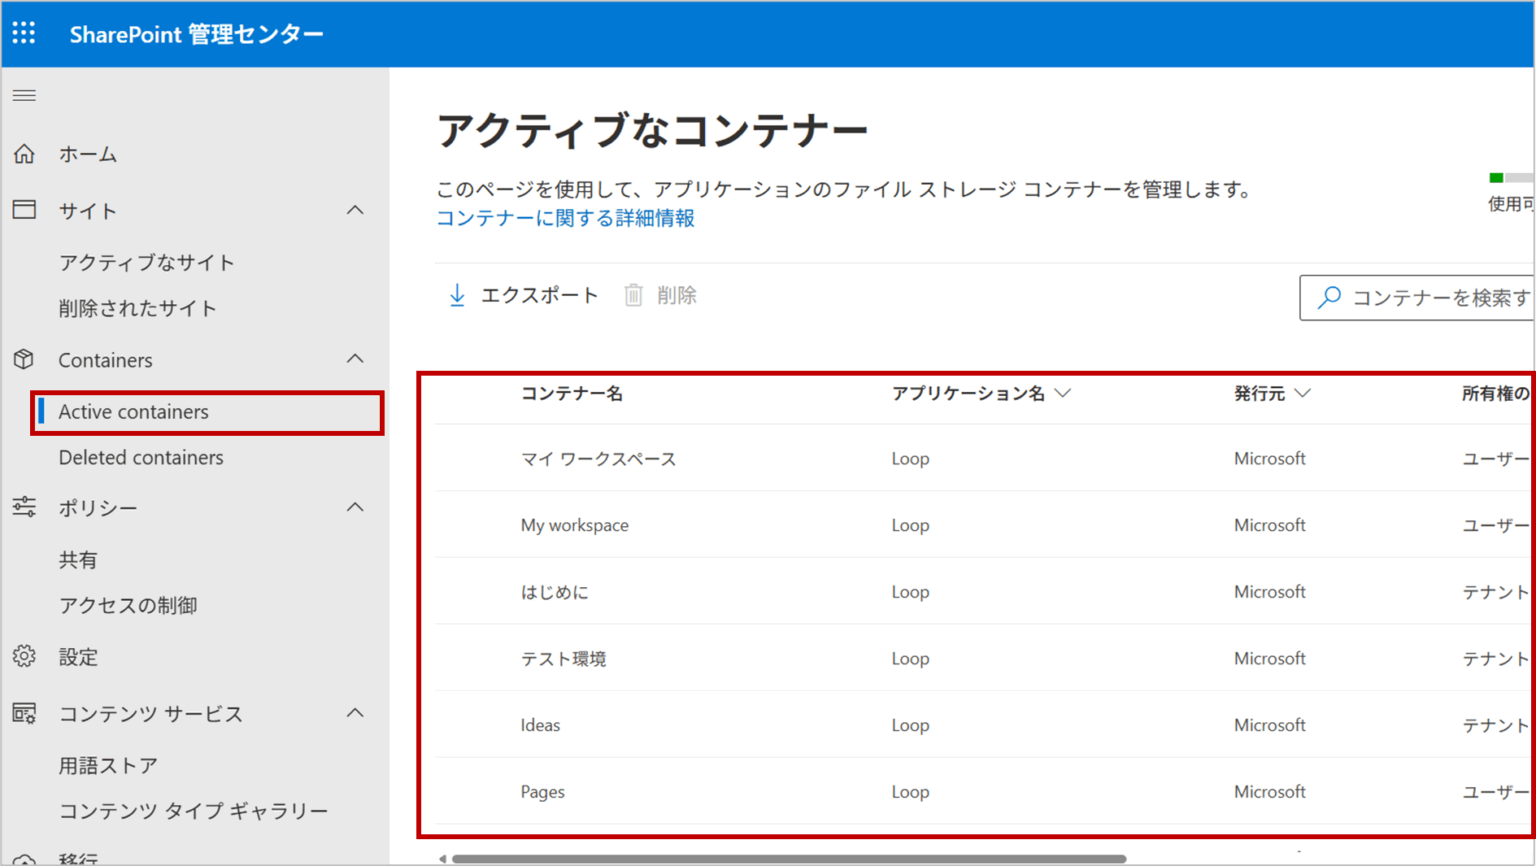Collapse the navigation pane with hamburger icon
This screenshot has width=1536, height=866.
pyautogui.click(x=24, y=95)
